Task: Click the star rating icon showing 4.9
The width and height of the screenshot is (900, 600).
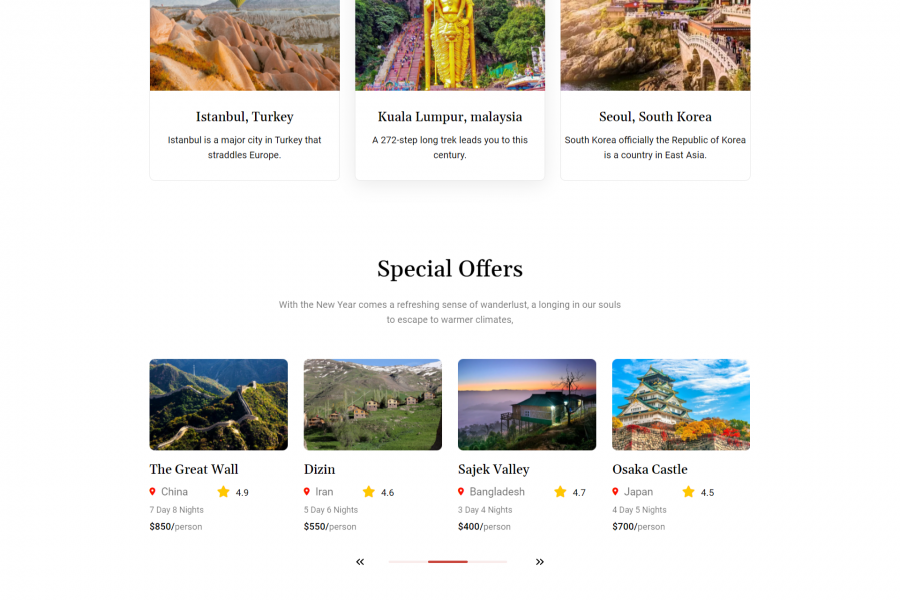Action: click(223, 491)
